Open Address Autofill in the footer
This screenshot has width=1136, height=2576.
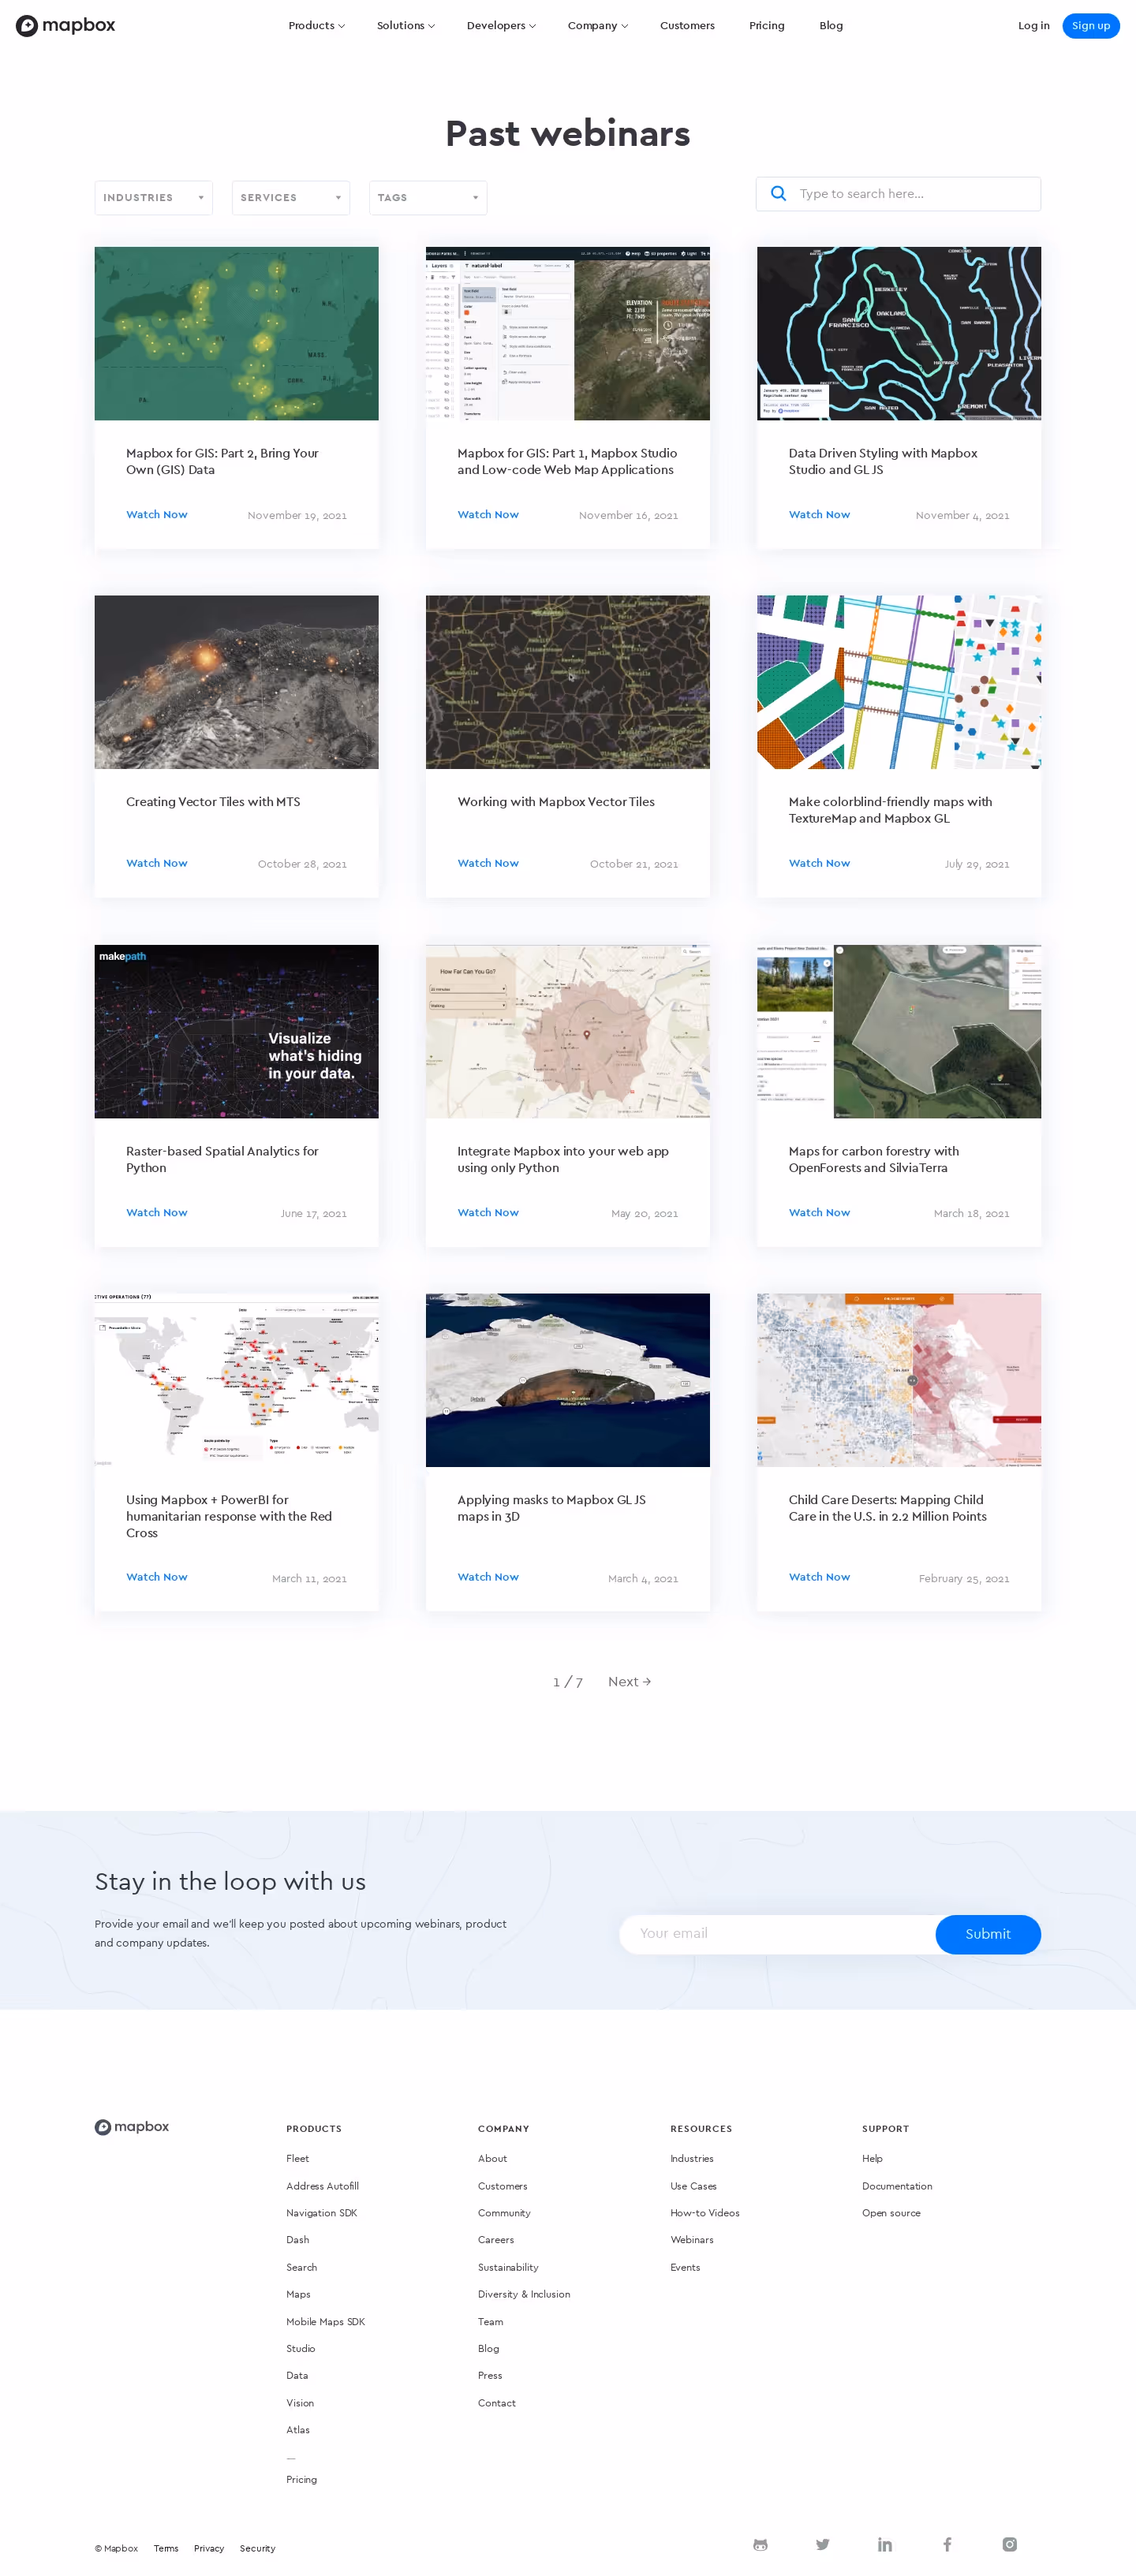(322, 2186)
